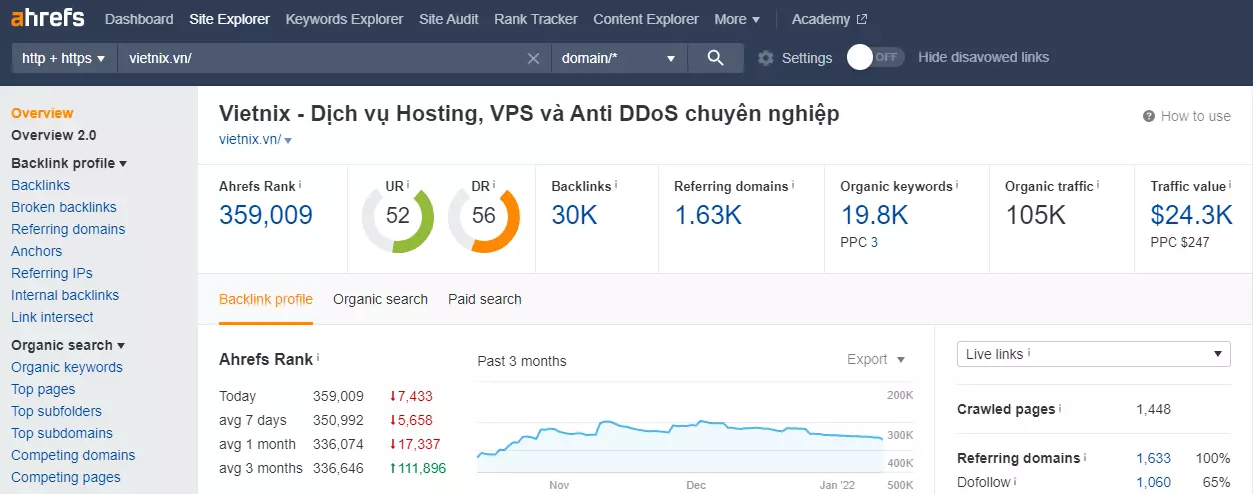The width and height of the screenshot is (1253, 494).
Task: Click 359,009 Ahrefs Rank headline value
Action: point(266,215)
